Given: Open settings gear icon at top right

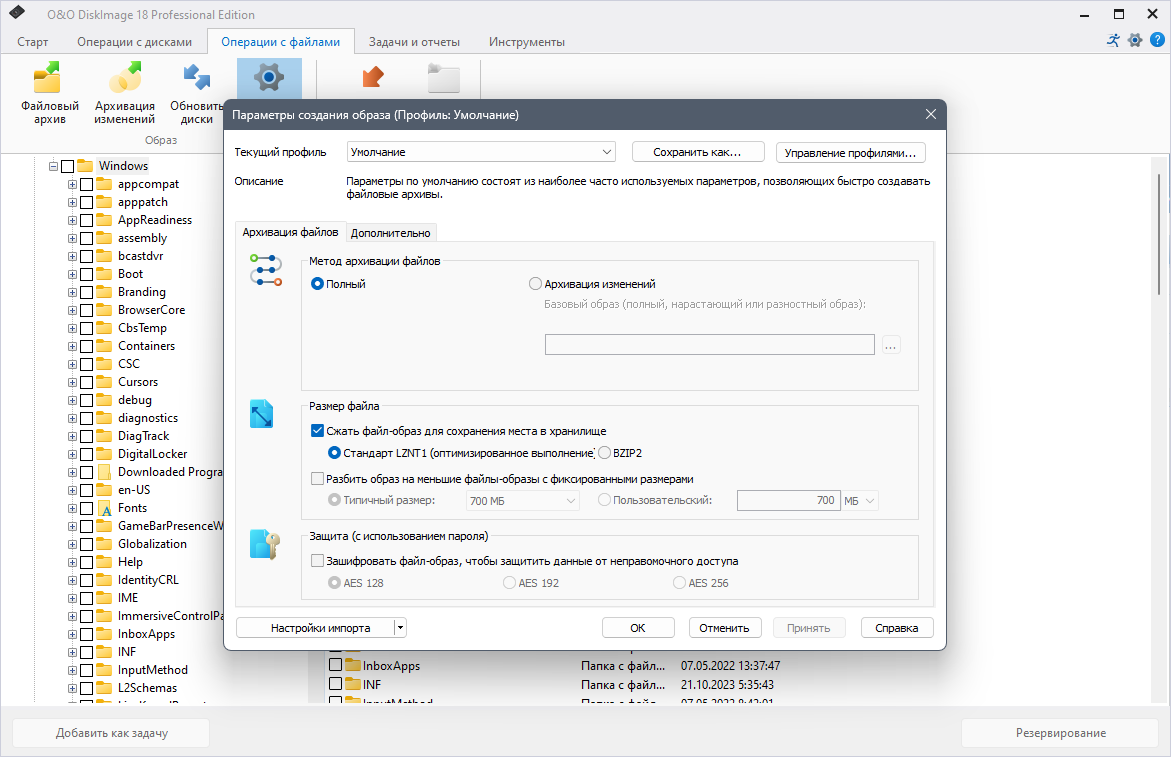Looking at the screenshot, I should 1135,40.
